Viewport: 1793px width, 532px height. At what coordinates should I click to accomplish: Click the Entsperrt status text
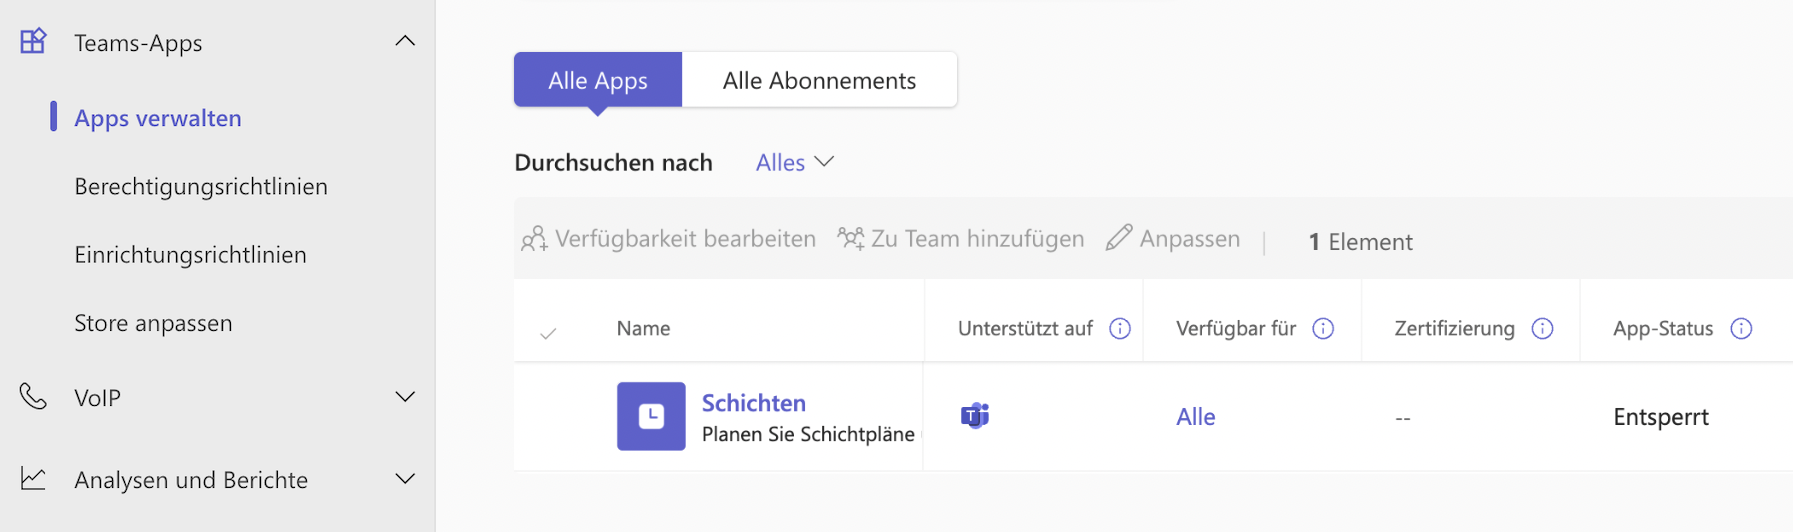tap(1661, 417)
